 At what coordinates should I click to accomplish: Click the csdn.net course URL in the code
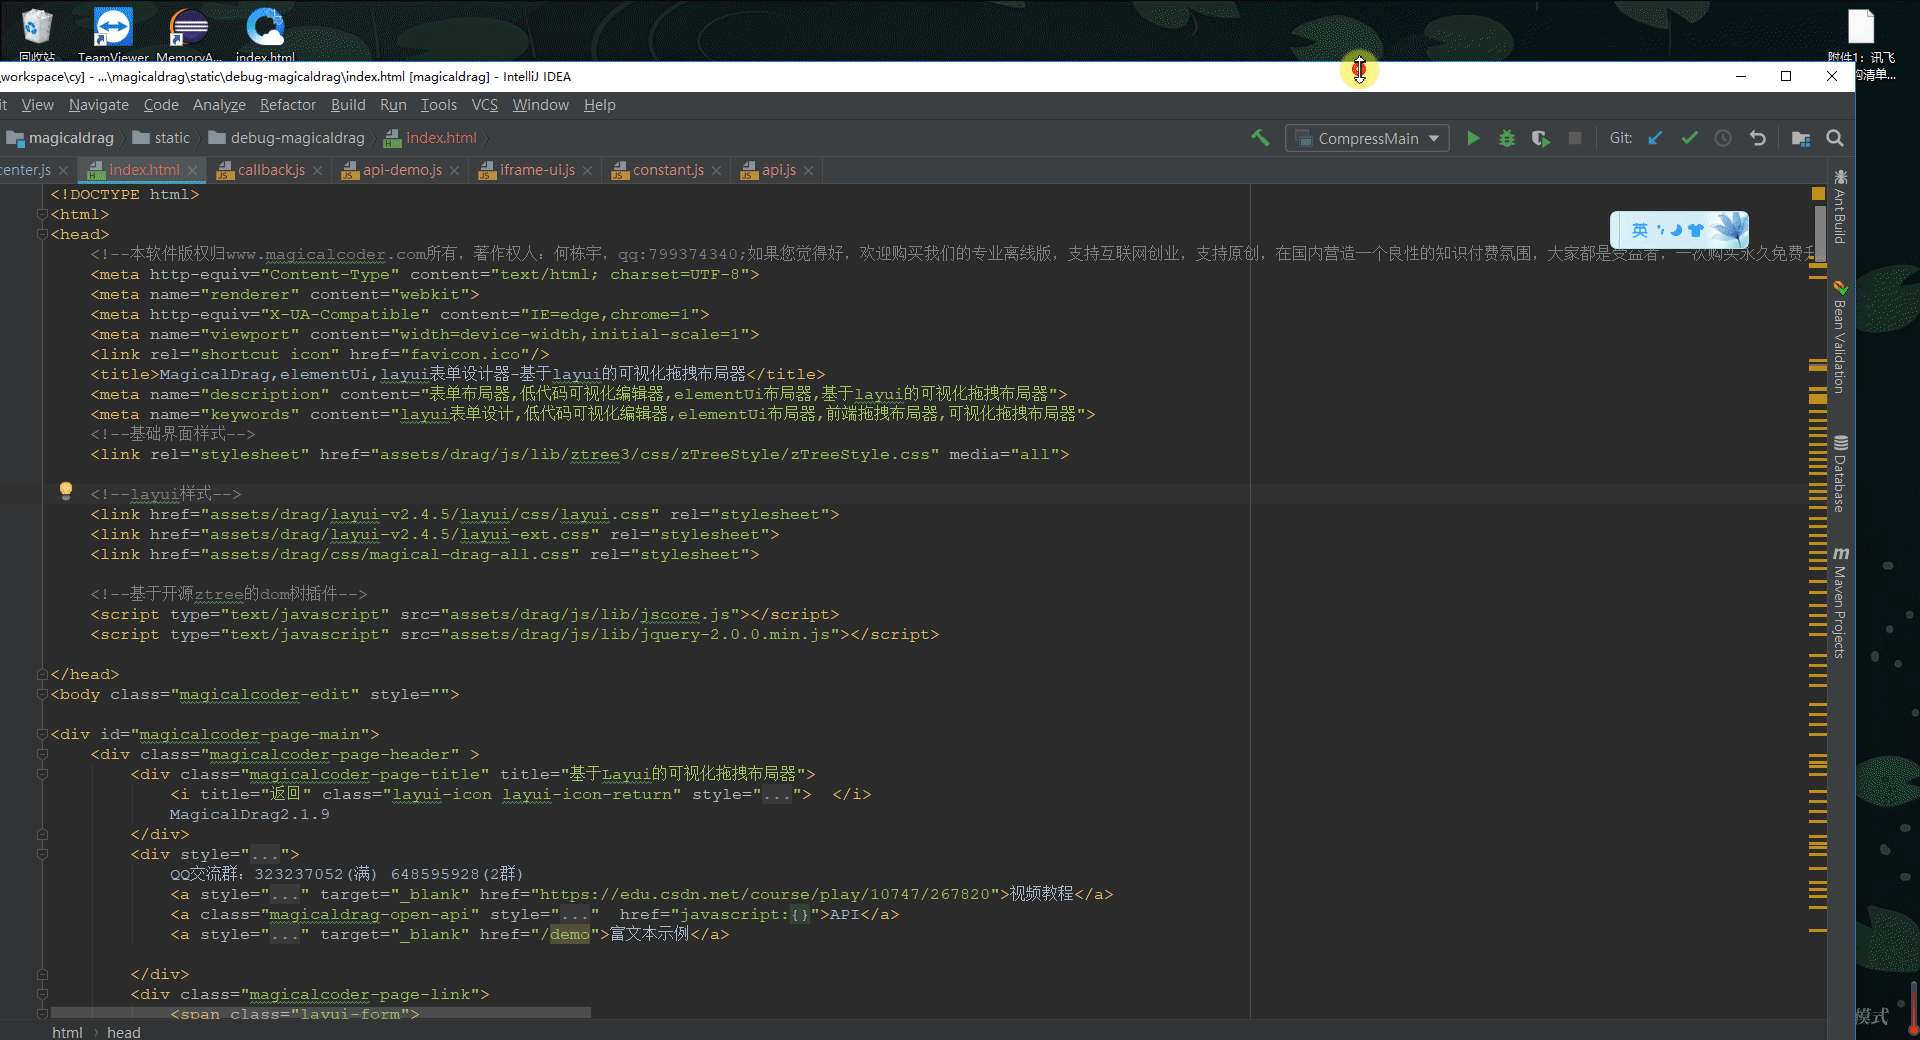tap(765, 894)
